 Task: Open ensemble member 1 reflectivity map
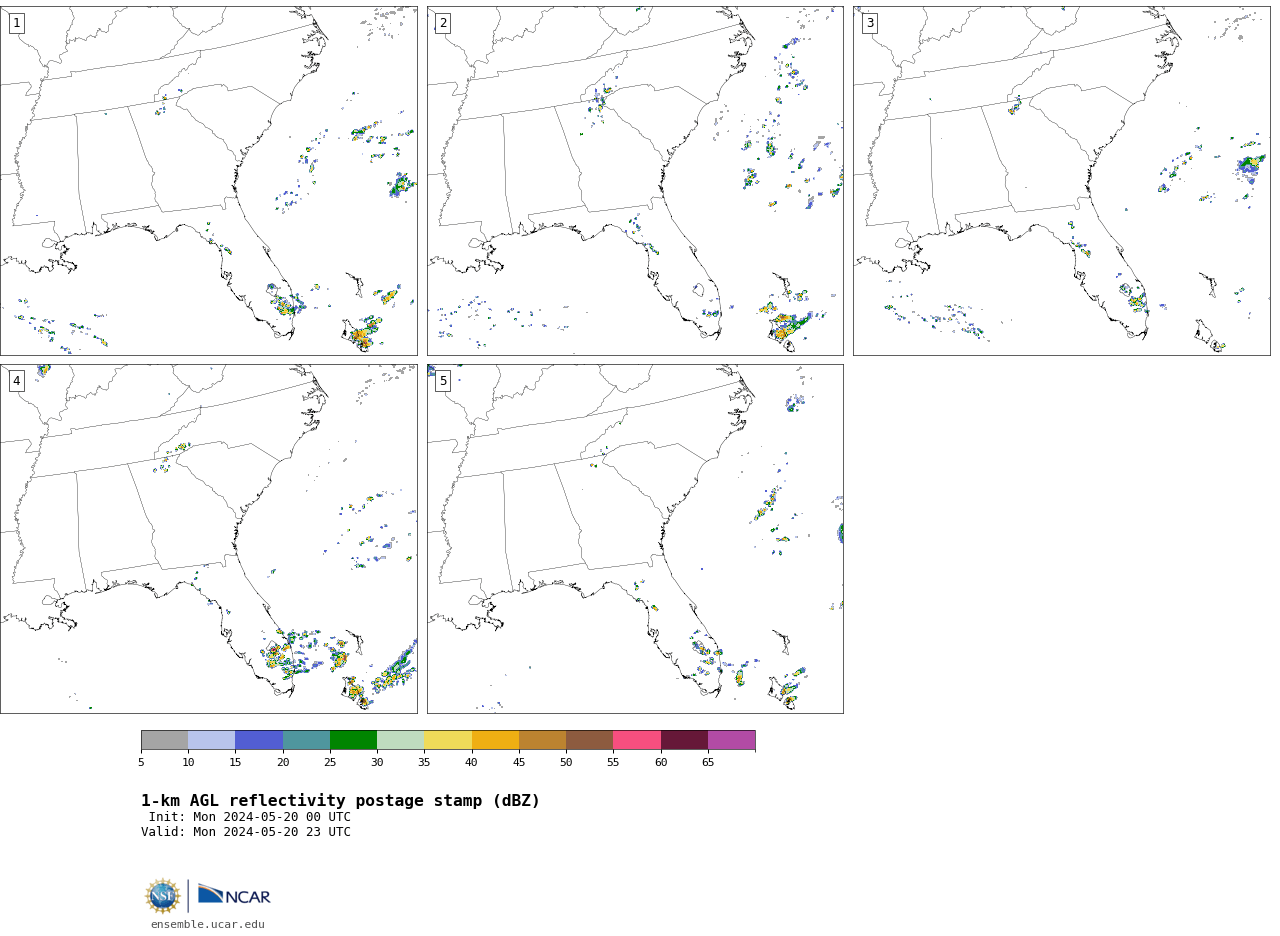[x=208, y=181]
